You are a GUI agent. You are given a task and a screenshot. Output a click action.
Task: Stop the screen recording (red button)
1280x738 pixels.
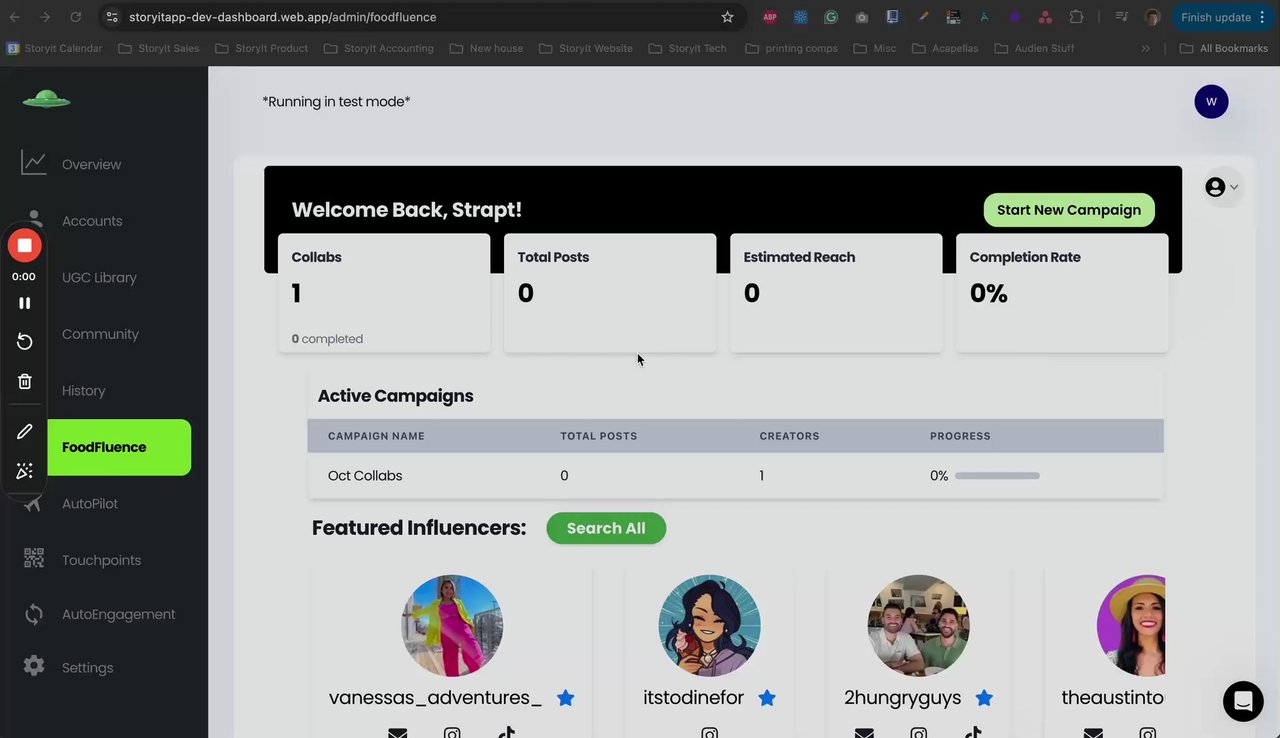pyautogui.click(x=24, y=245)
